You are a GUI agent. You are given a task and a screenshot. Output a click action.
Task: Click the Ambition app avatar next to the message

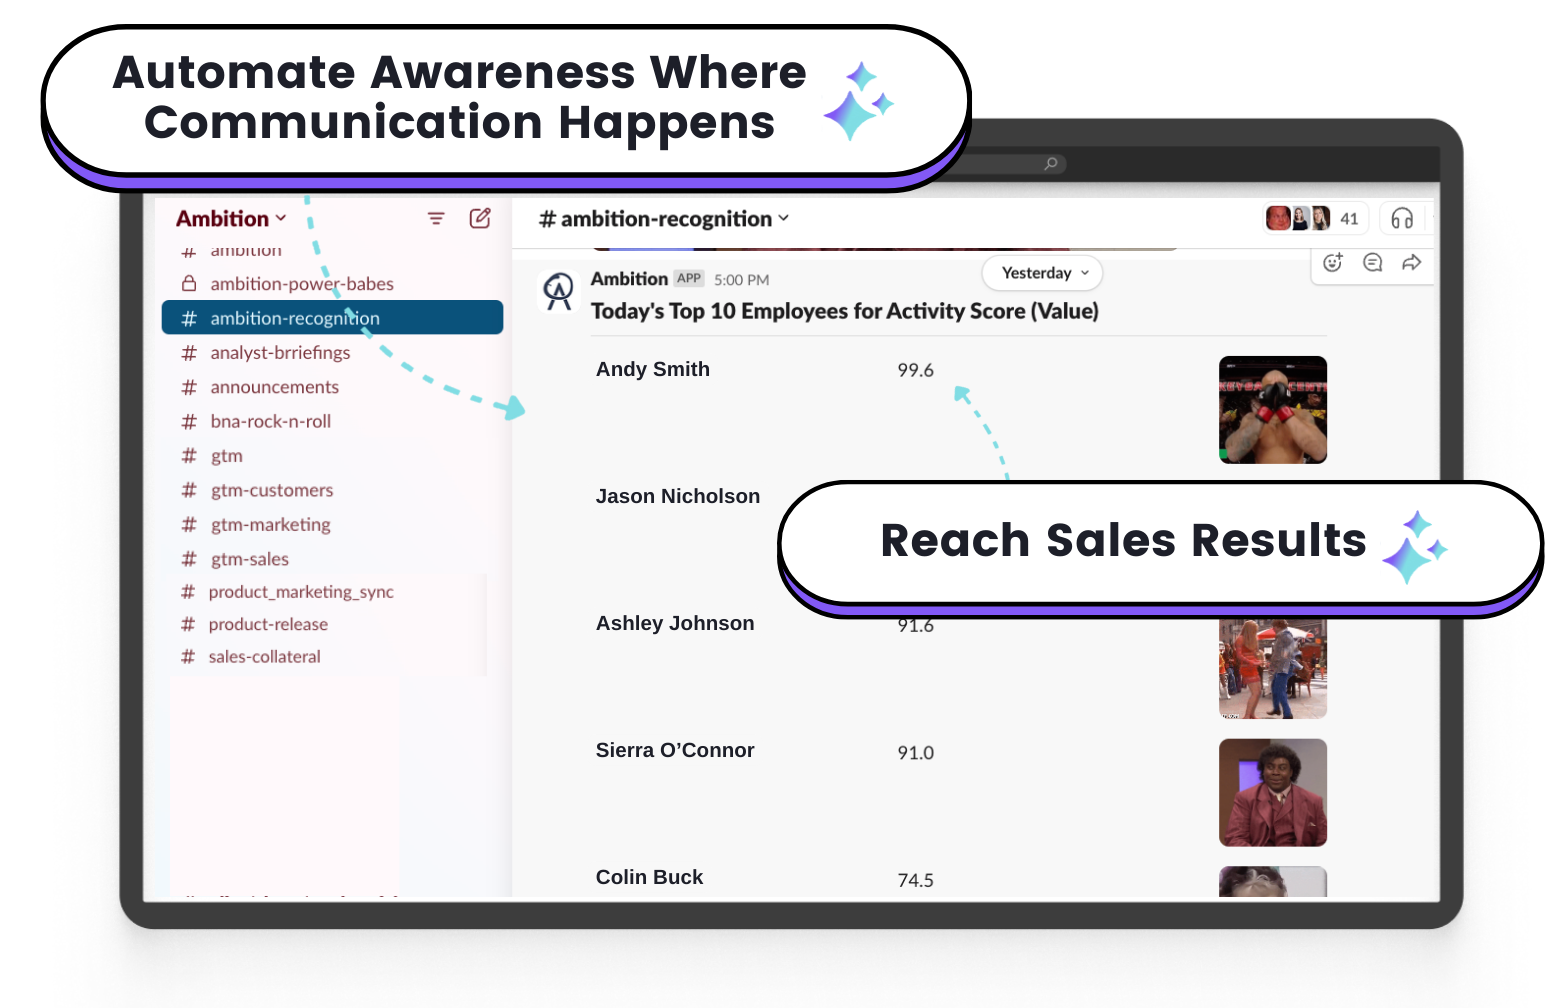tap(558, 290)
